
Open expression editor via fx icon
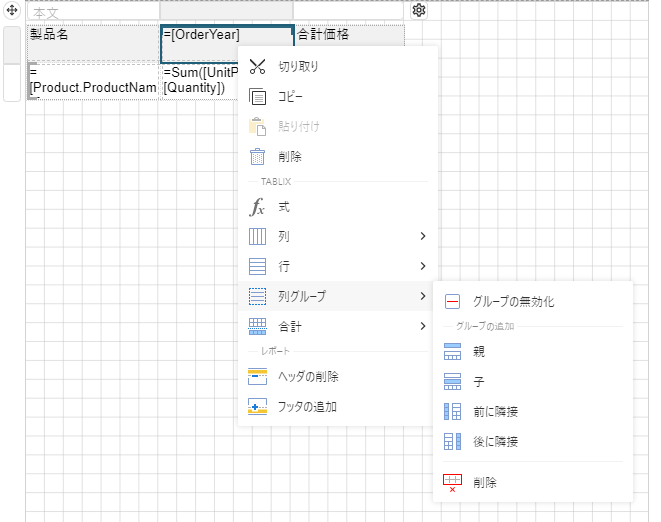(257, 207)
